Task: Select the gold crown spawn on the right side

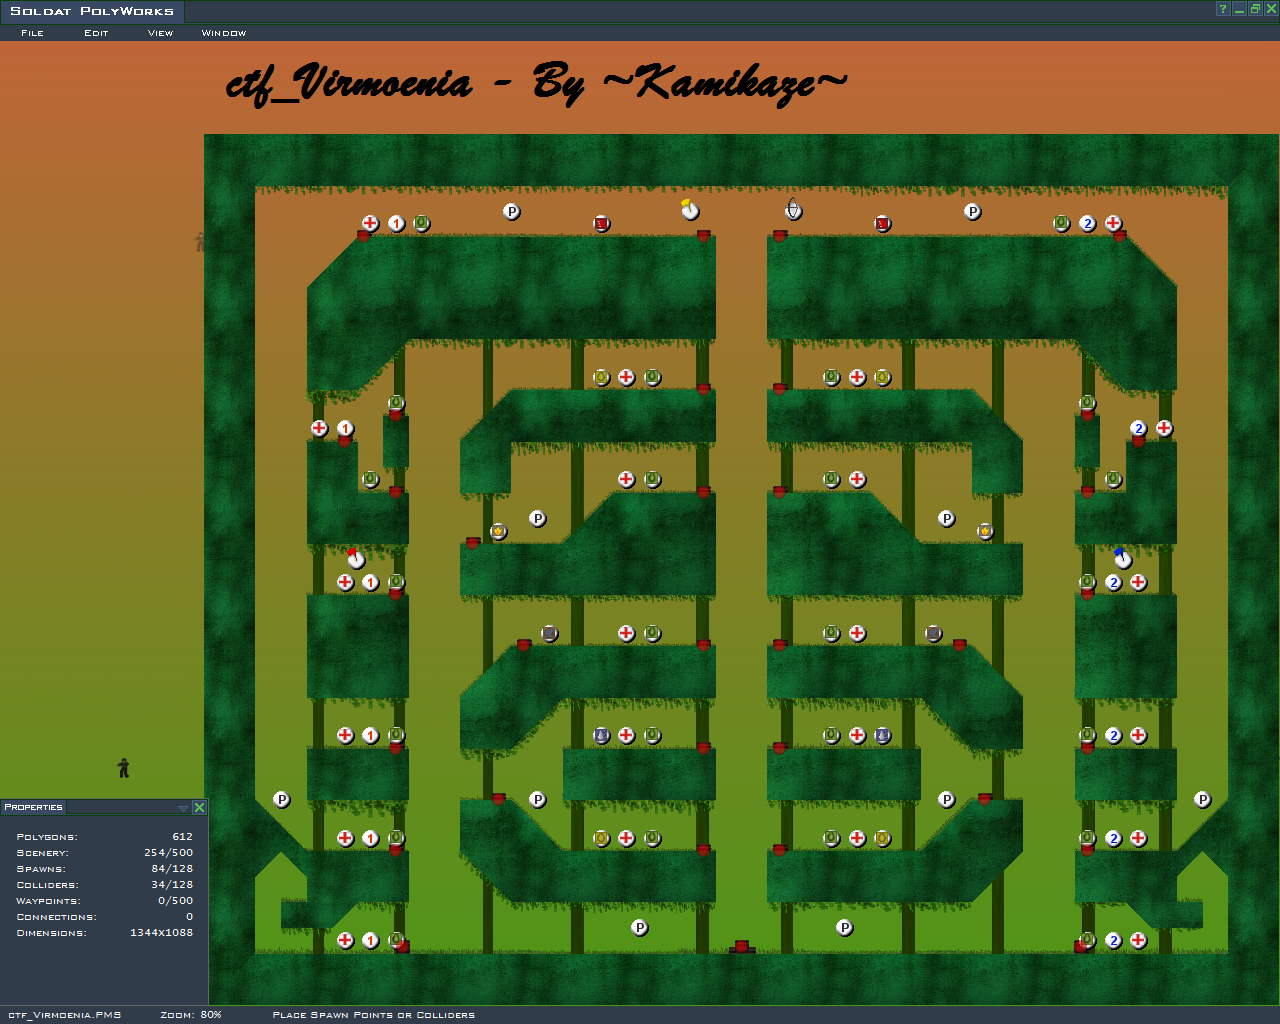Action: coord(985,531)
